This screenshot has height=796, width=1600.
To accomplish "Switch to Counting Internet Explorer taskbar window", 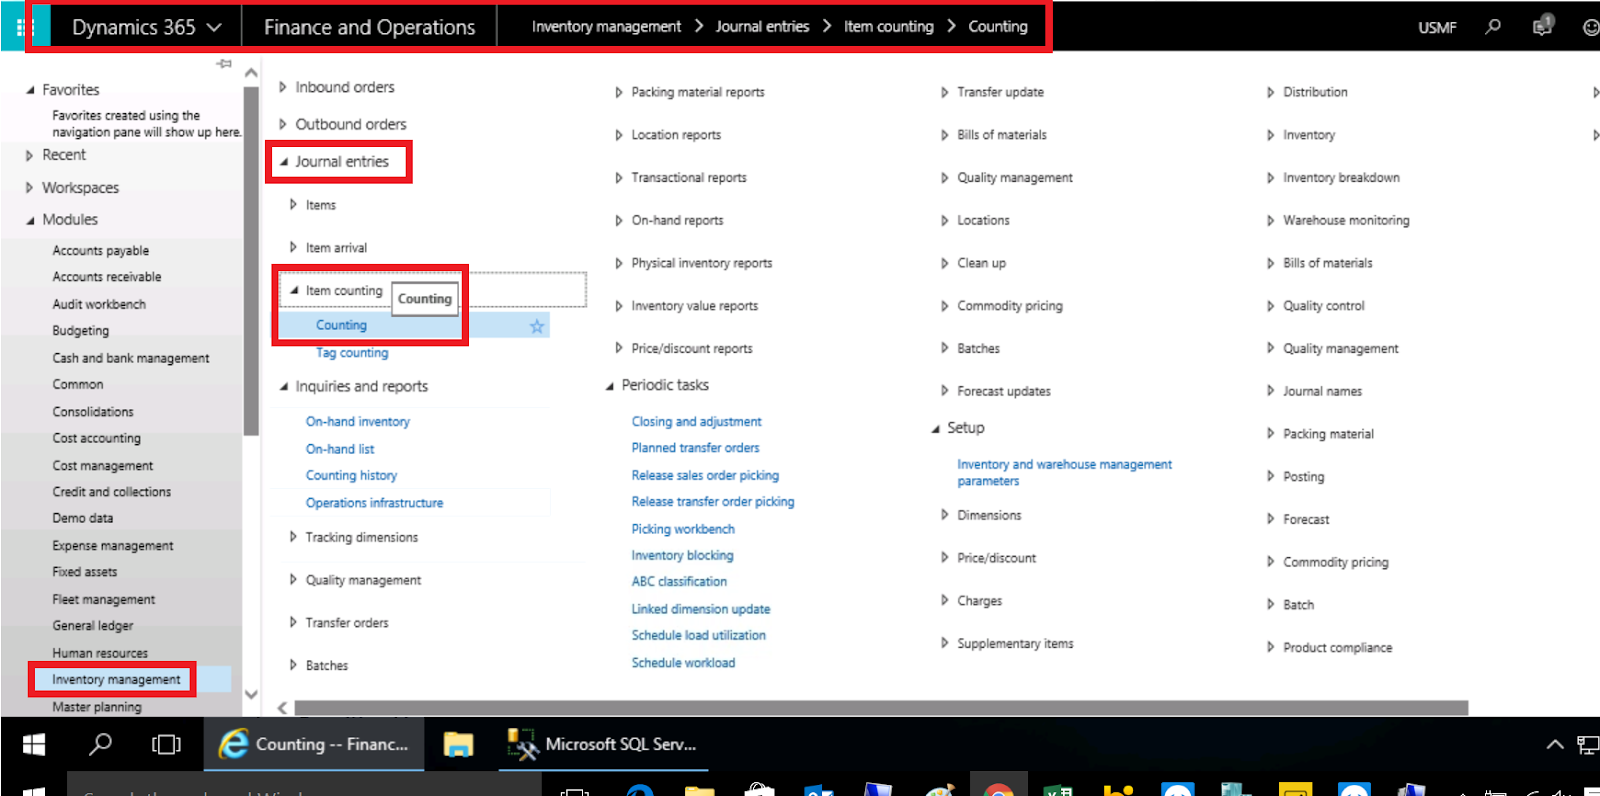I will click(314, 744).
